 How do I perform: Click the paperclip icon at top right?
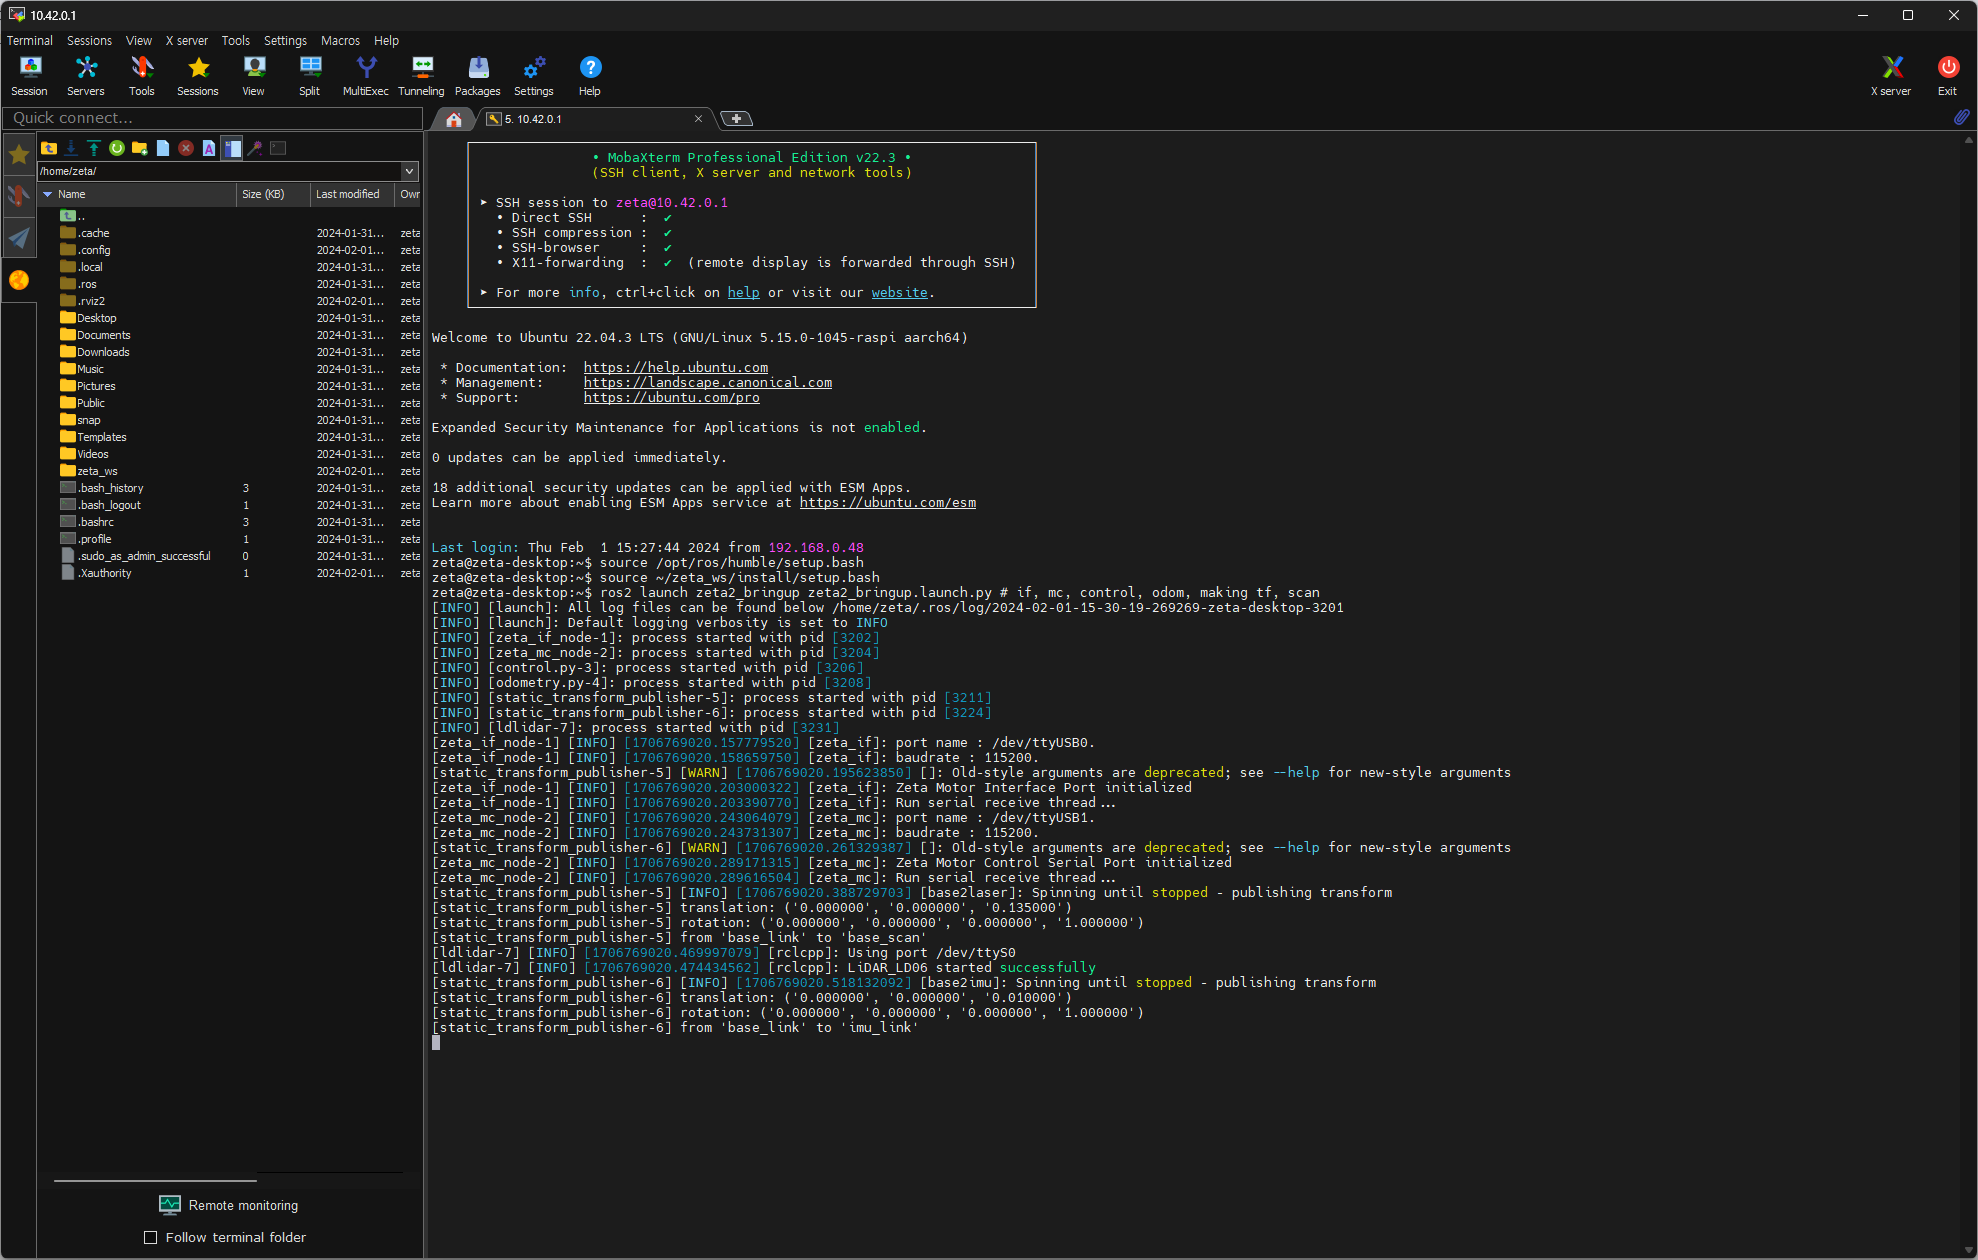[x=1961, y=117]
